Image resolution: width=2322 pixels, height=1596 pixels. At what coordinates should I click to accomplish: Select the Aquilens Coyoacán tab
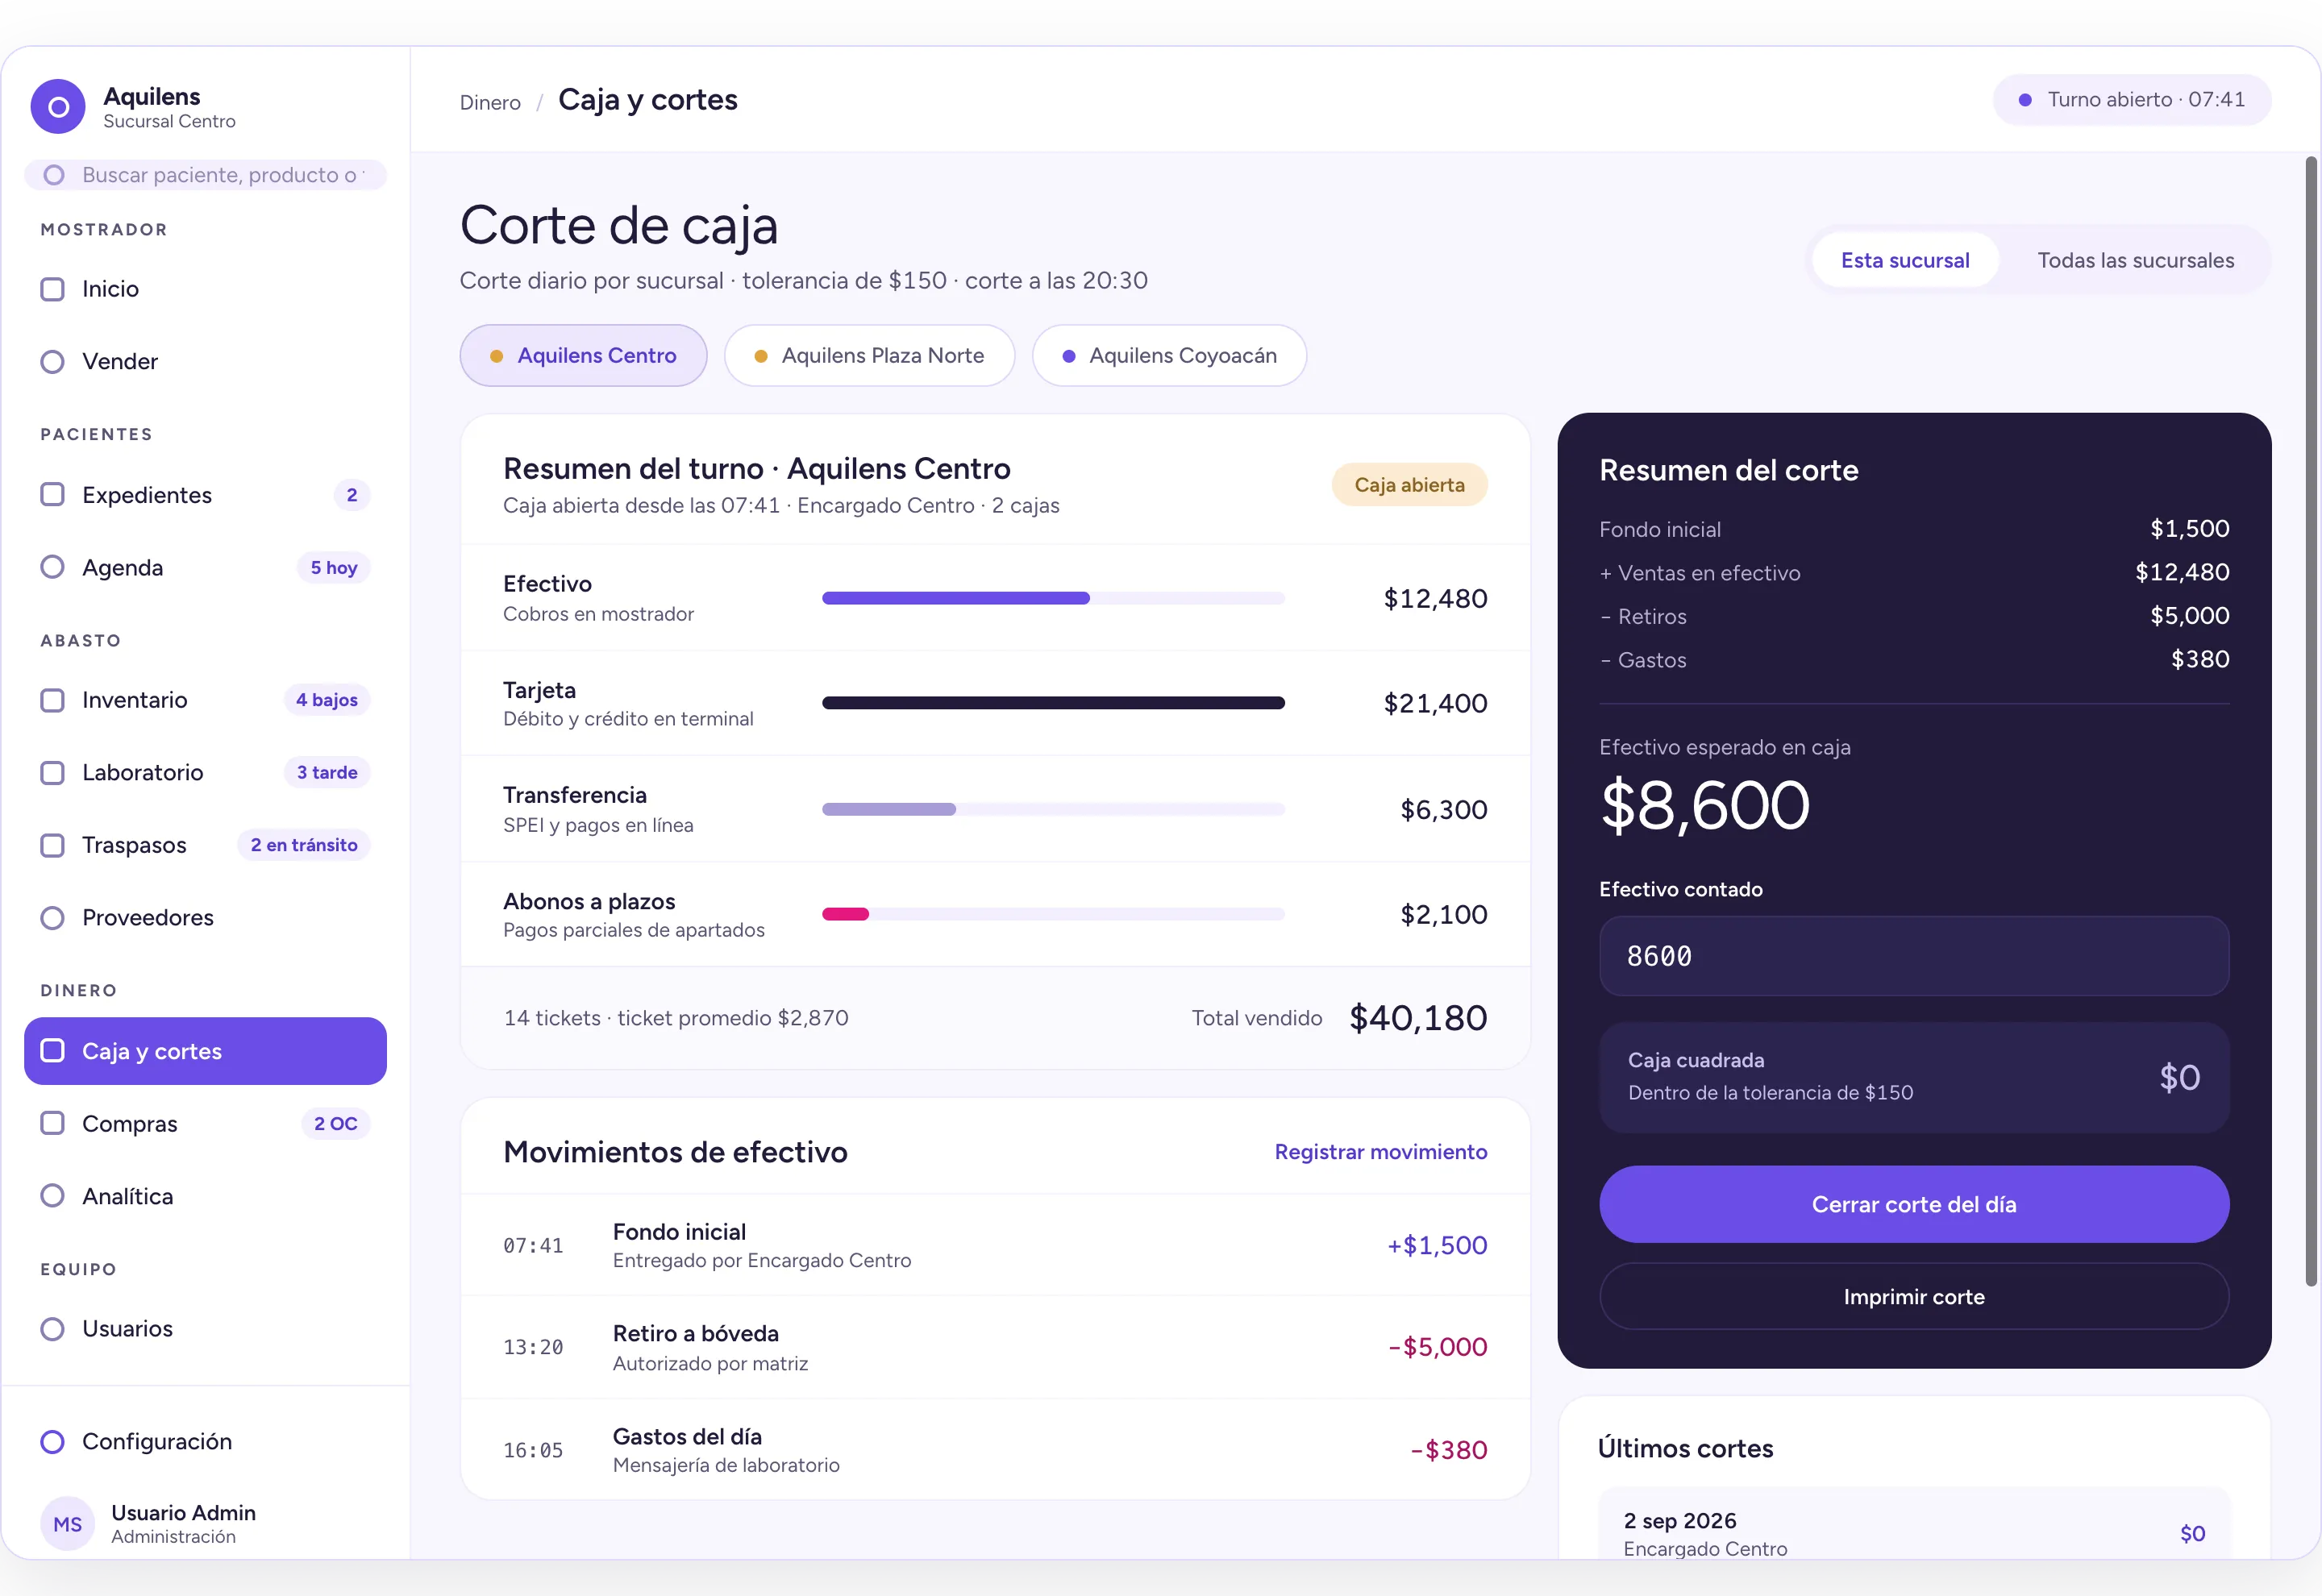coord(1169,355)
